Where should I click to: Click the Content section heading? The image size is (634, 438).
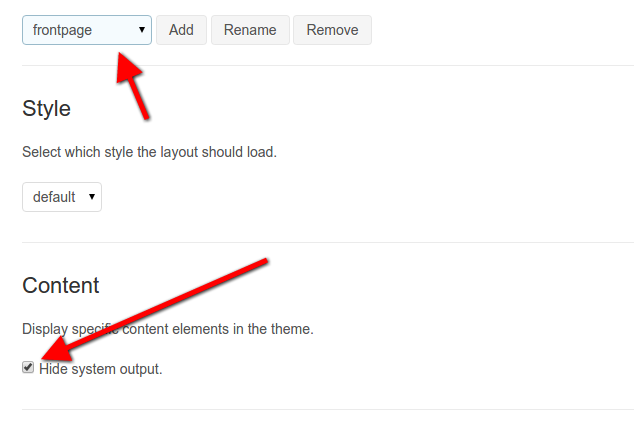pos(61,285)
